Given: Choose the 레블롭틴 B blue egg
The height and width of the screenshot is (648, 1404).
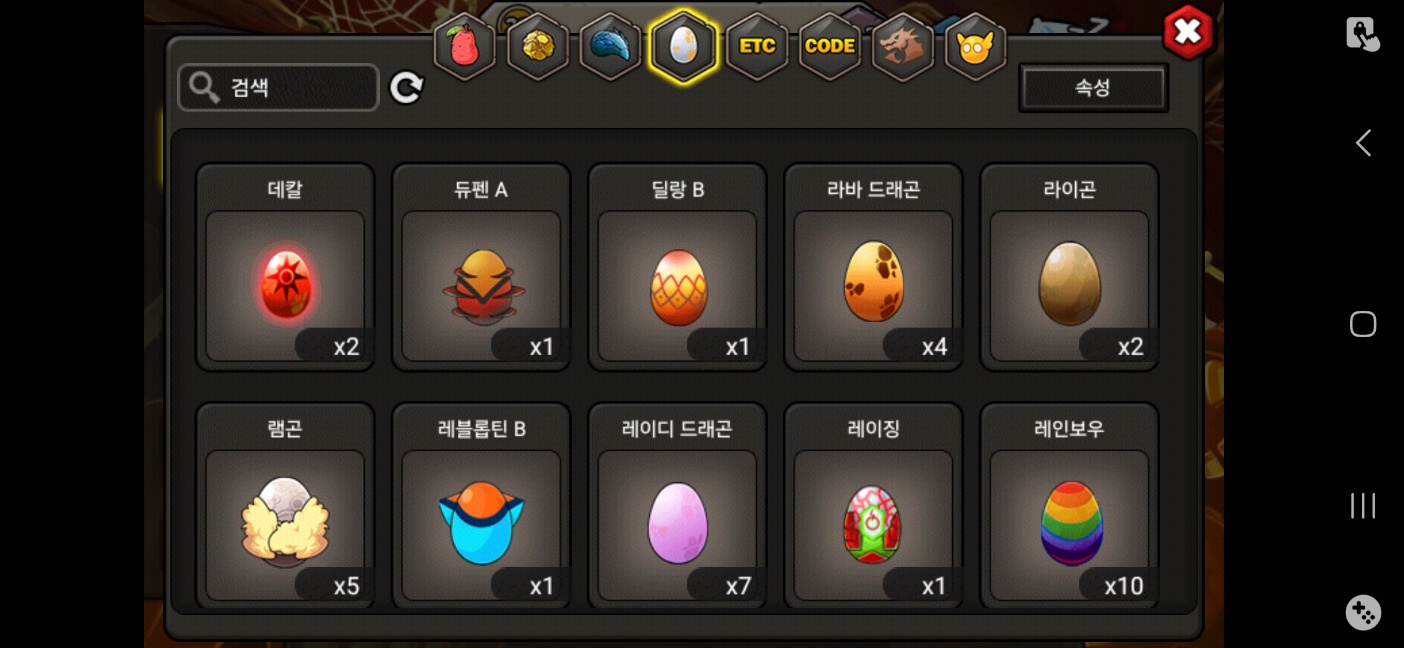Looking at the screenshot, I should [481, 505].
